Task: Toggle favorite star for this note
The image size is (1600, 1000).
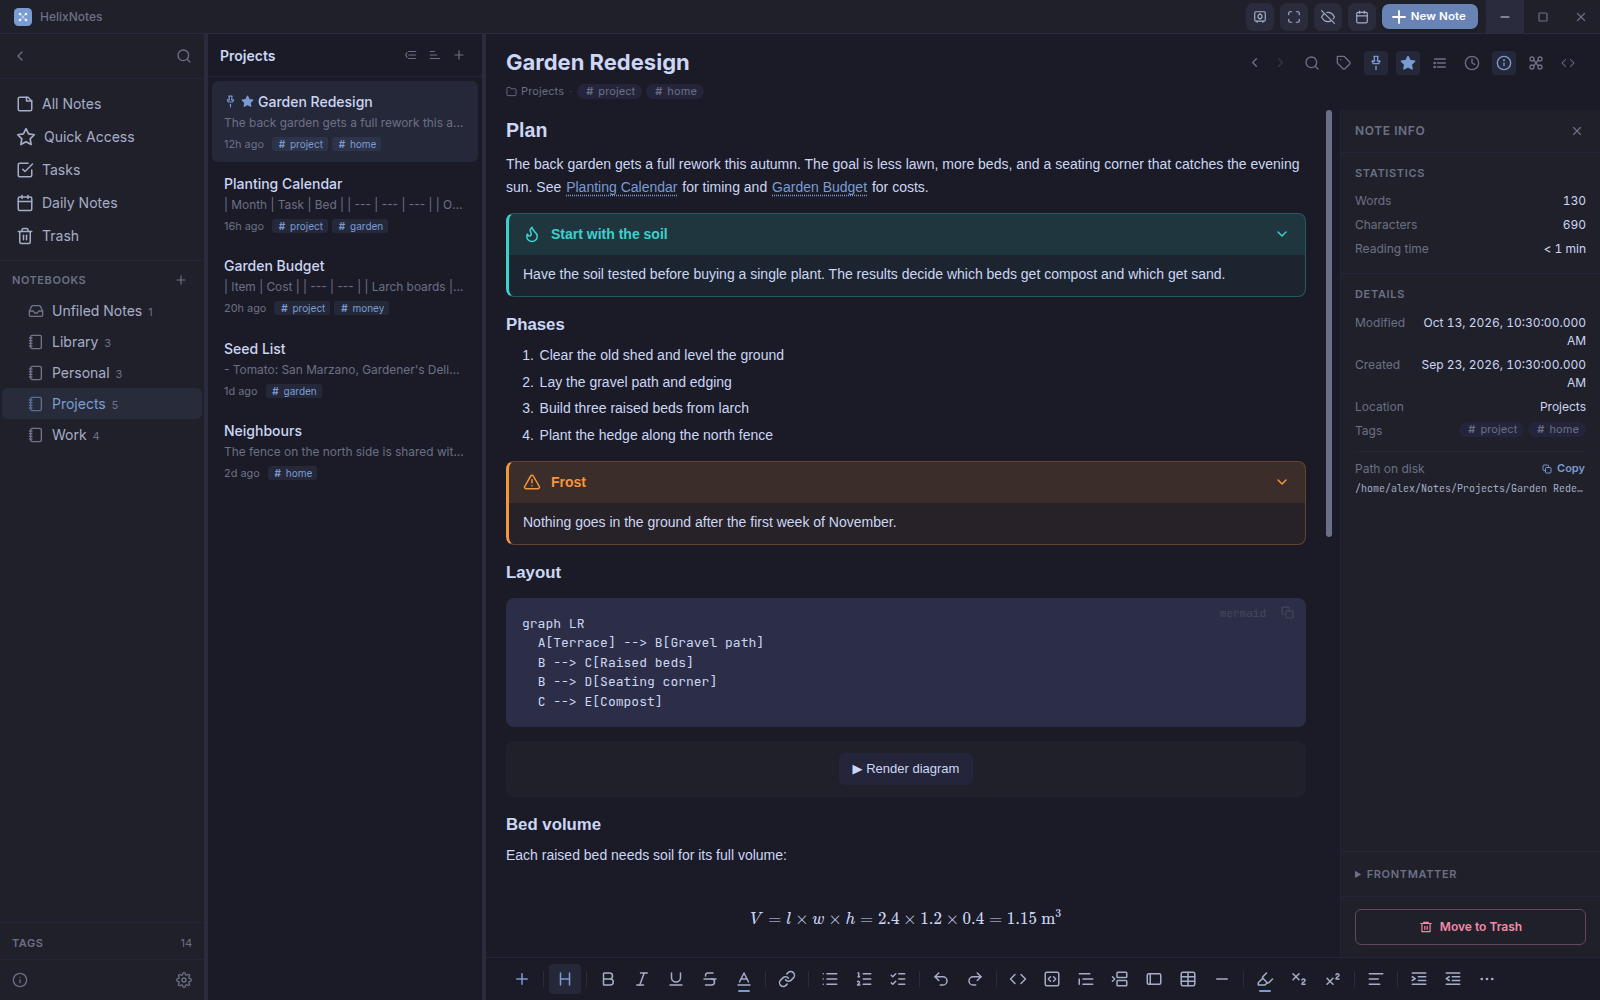Action: click(x=1408, y=63)
